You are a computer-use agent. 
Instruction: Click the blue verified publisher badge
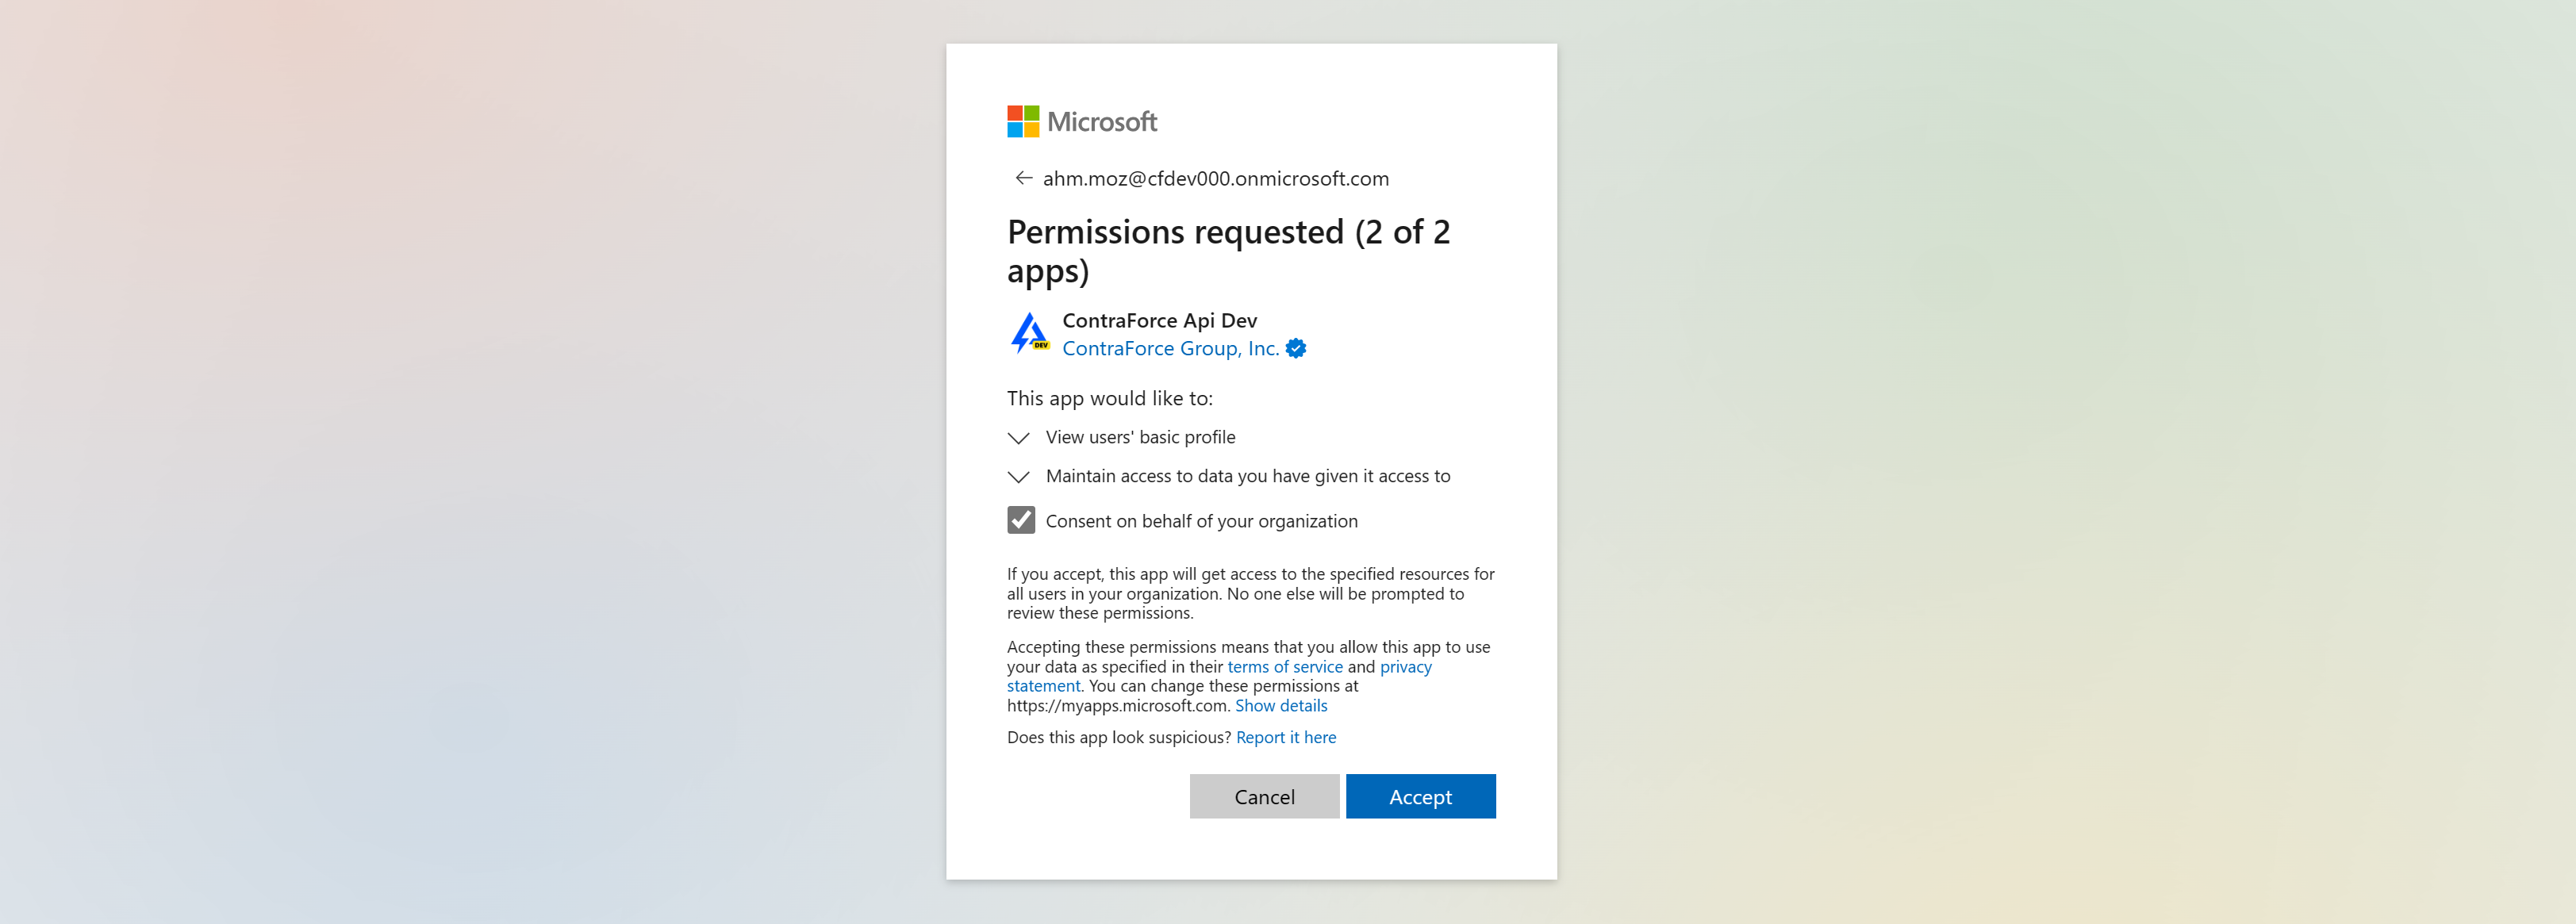click(x=1296, y=348)
